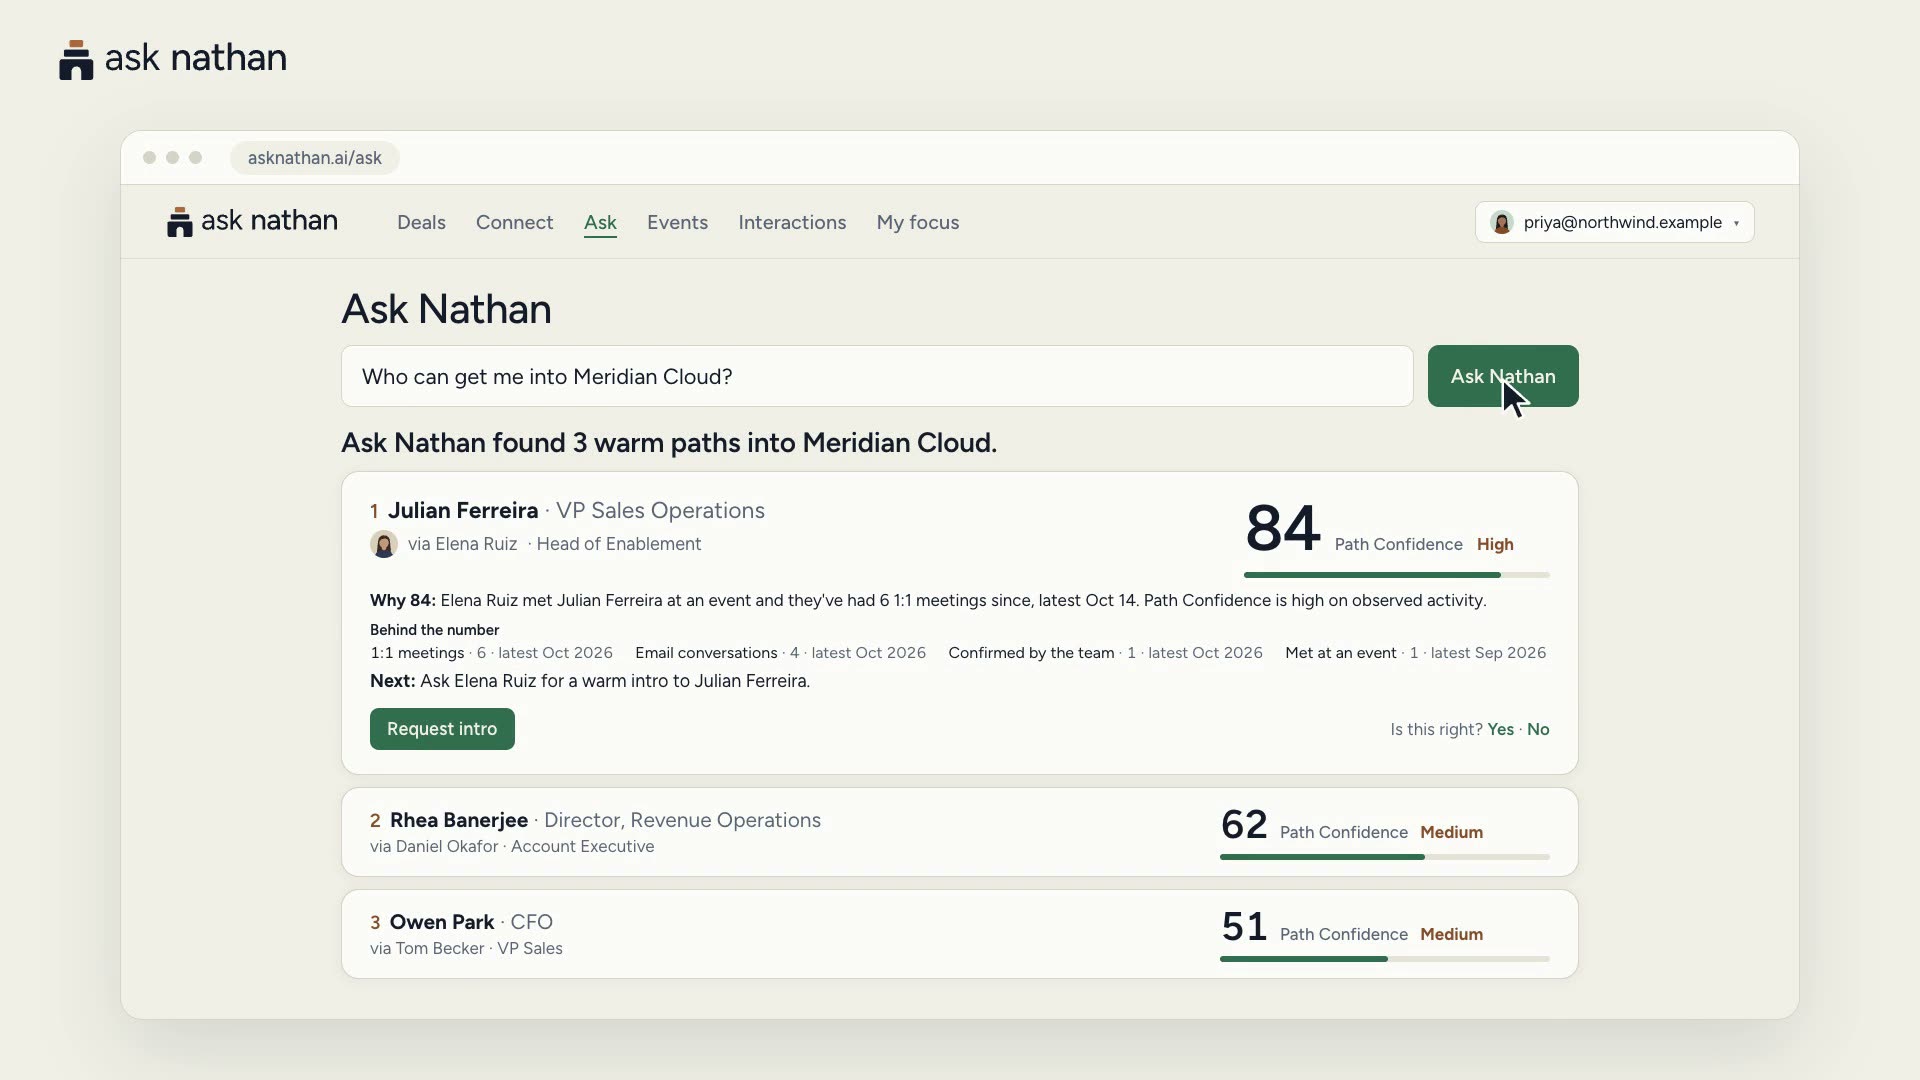Click Elena Ruiz's avatar in Julian's card
This screenshot has width=1920, height=1080.
(384, 544)
